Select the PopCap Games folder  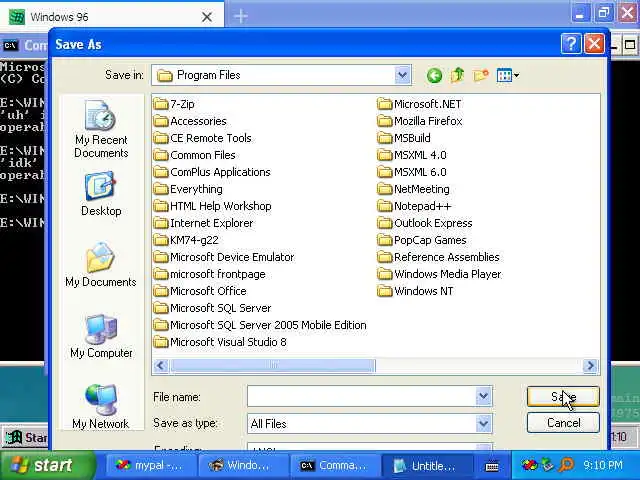pos(422,240)
